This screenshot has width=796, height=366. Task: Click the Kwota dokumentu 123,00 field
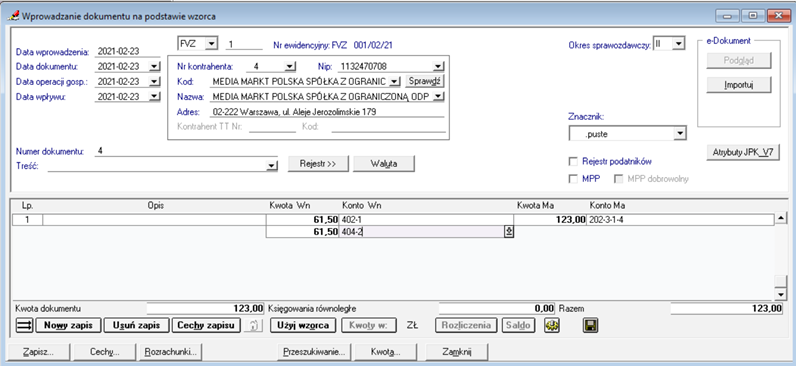tap(206, 308)
